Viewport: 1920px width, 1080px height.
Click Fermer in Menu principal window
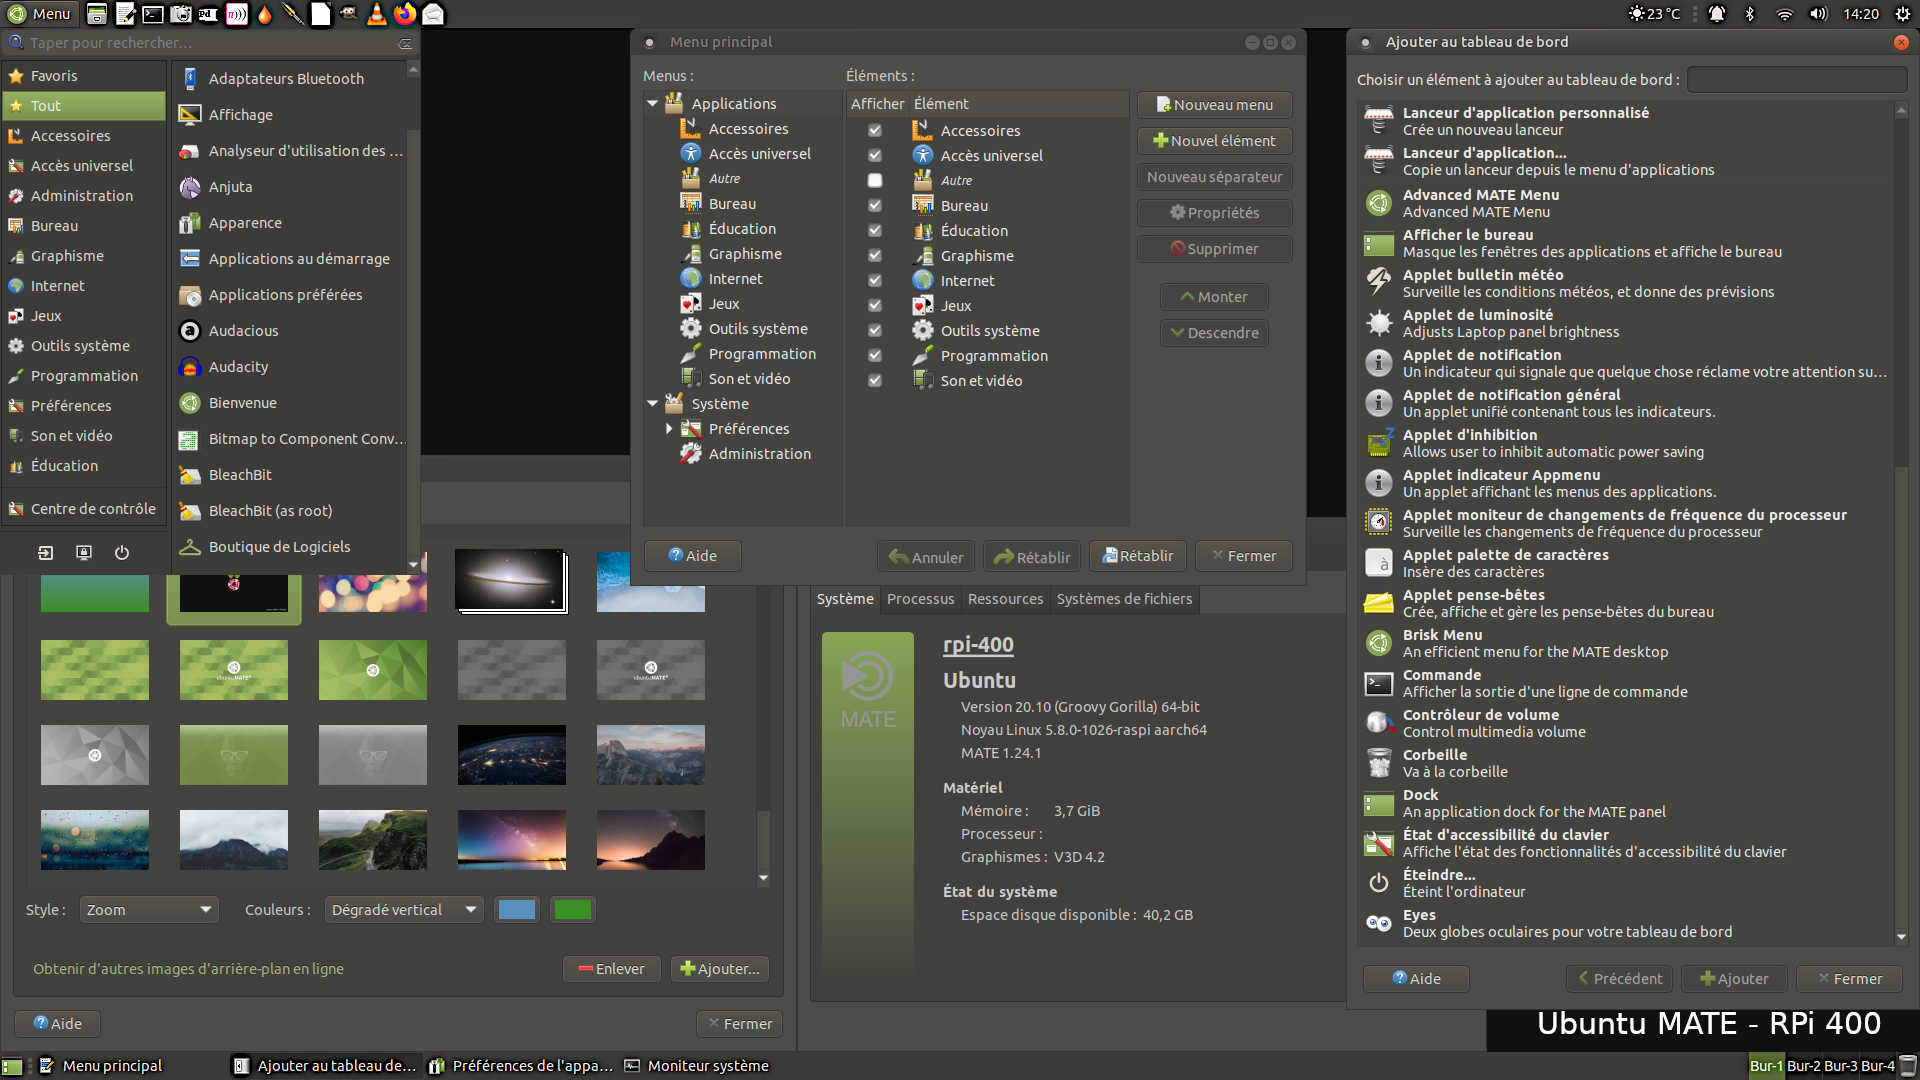click(1243, 556)
